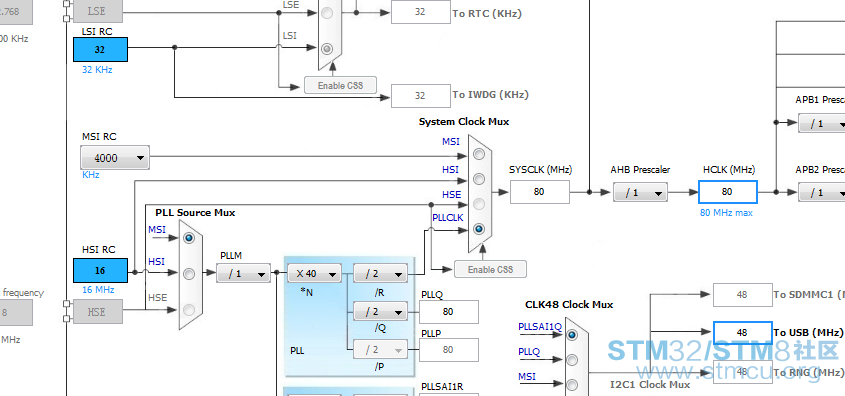Click the HCLK (MHz) input field

(x=728, y=192)
